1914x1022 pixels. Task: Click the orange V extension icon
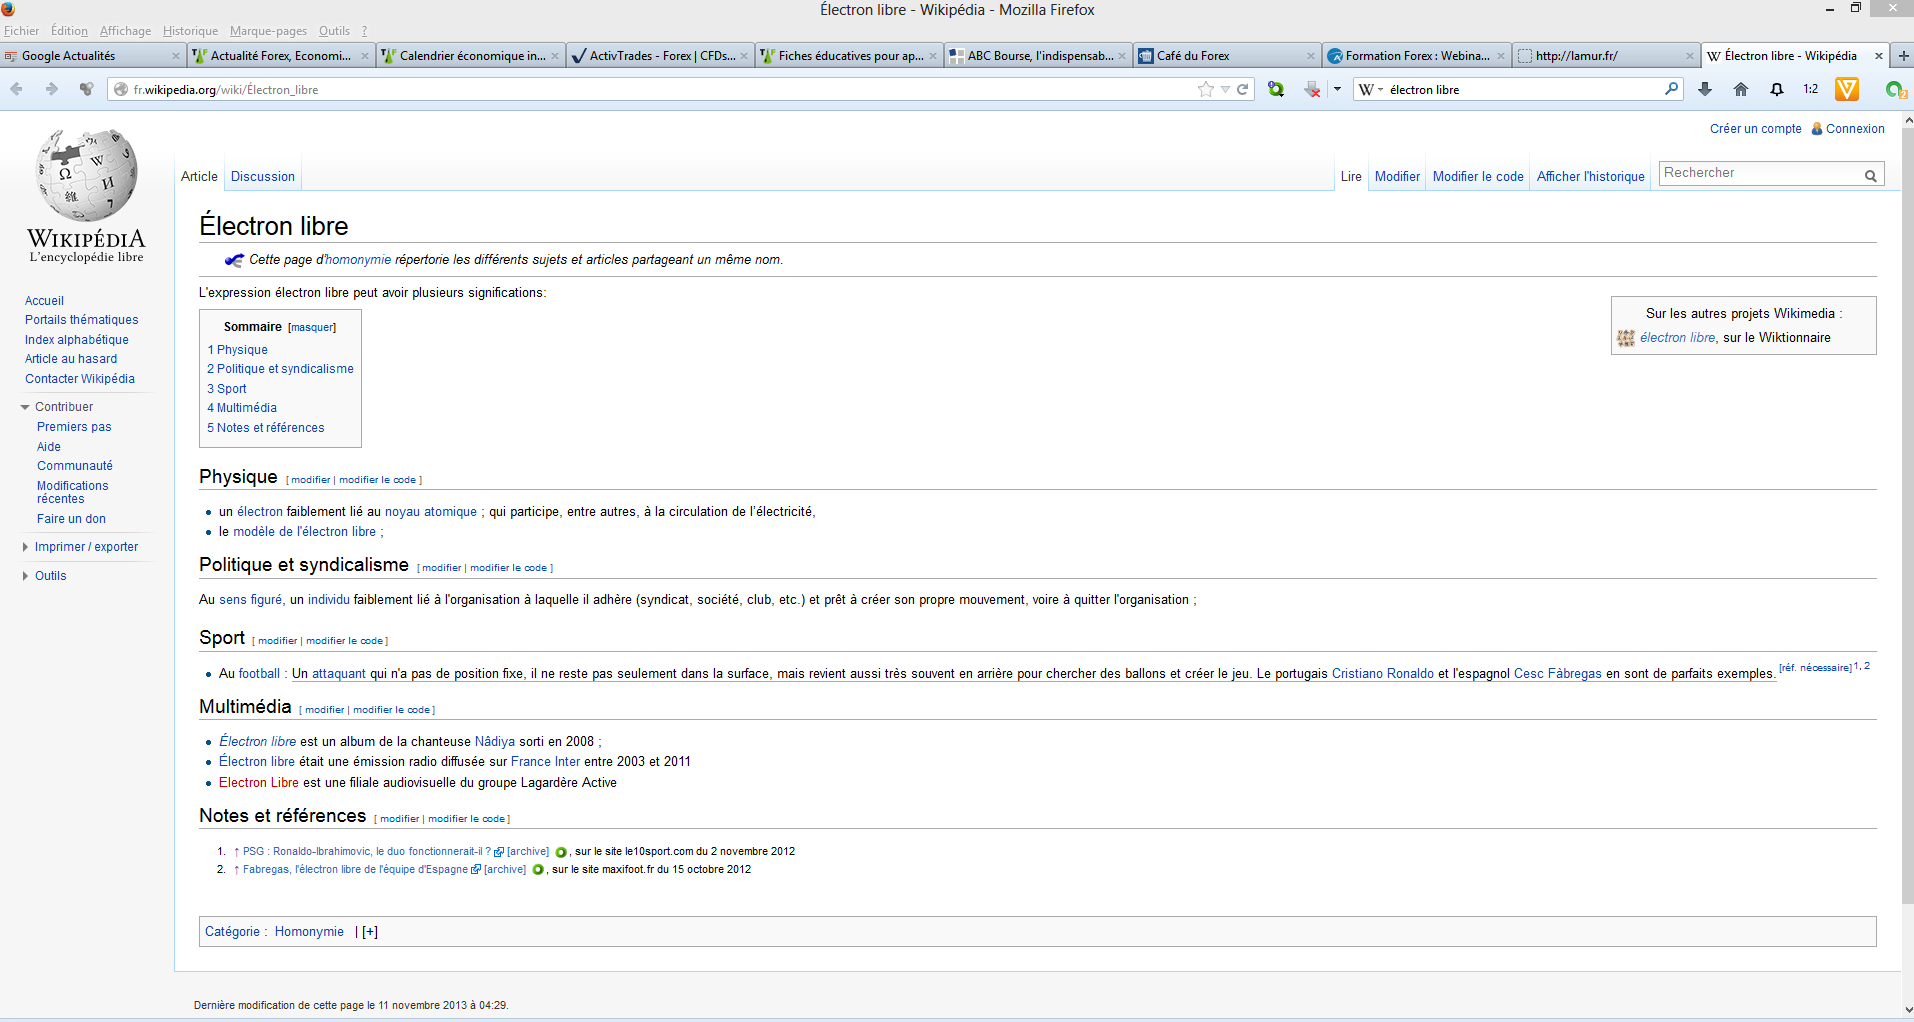(1847, 89)
